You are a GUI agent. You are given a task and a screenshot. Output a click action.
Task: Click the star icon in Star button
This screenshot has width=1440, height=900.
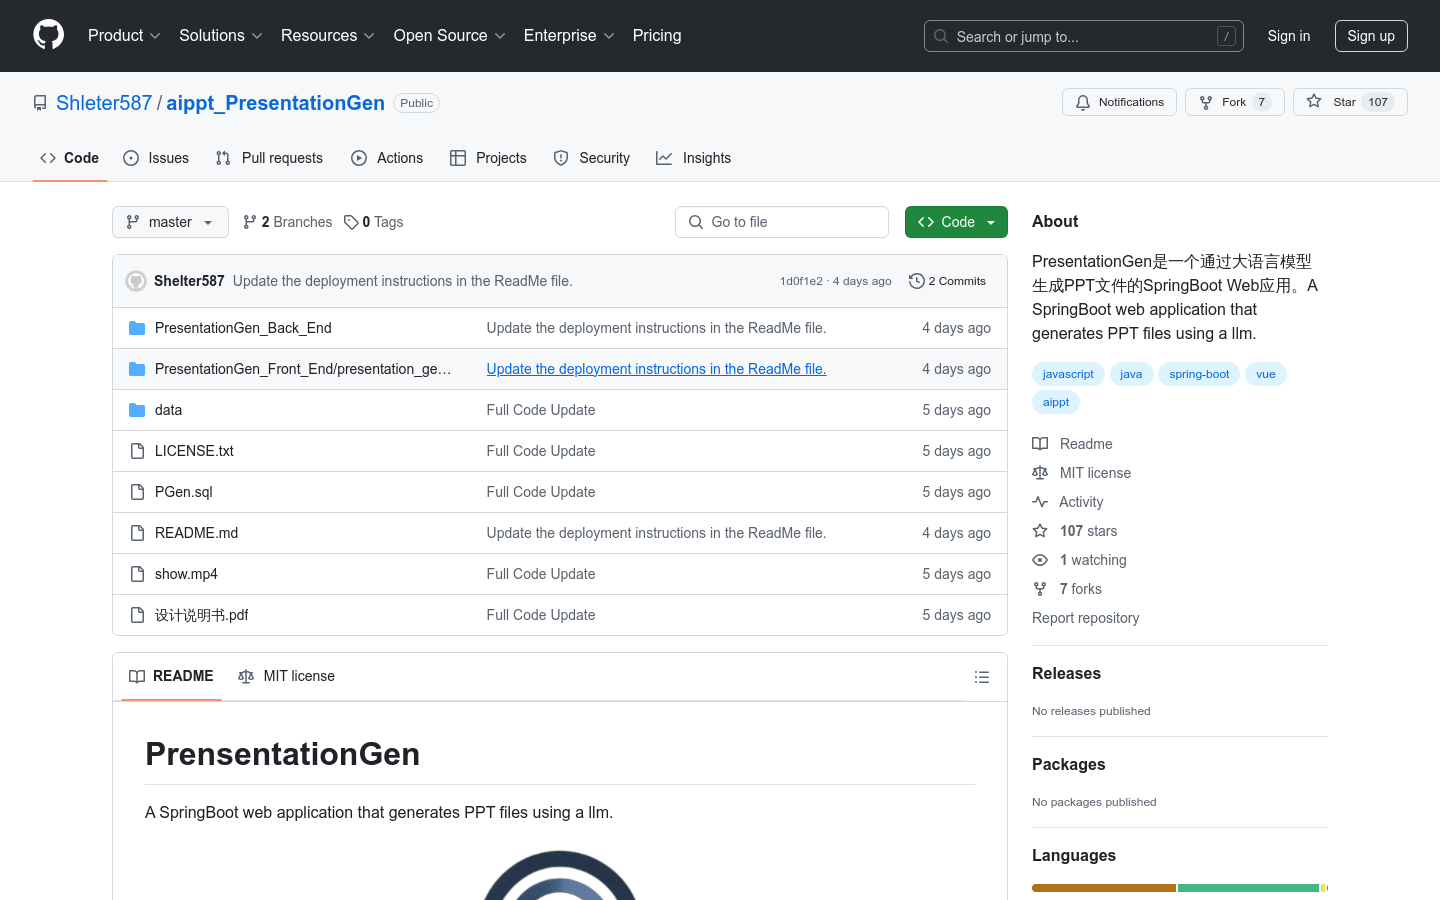coord(1314,102)
